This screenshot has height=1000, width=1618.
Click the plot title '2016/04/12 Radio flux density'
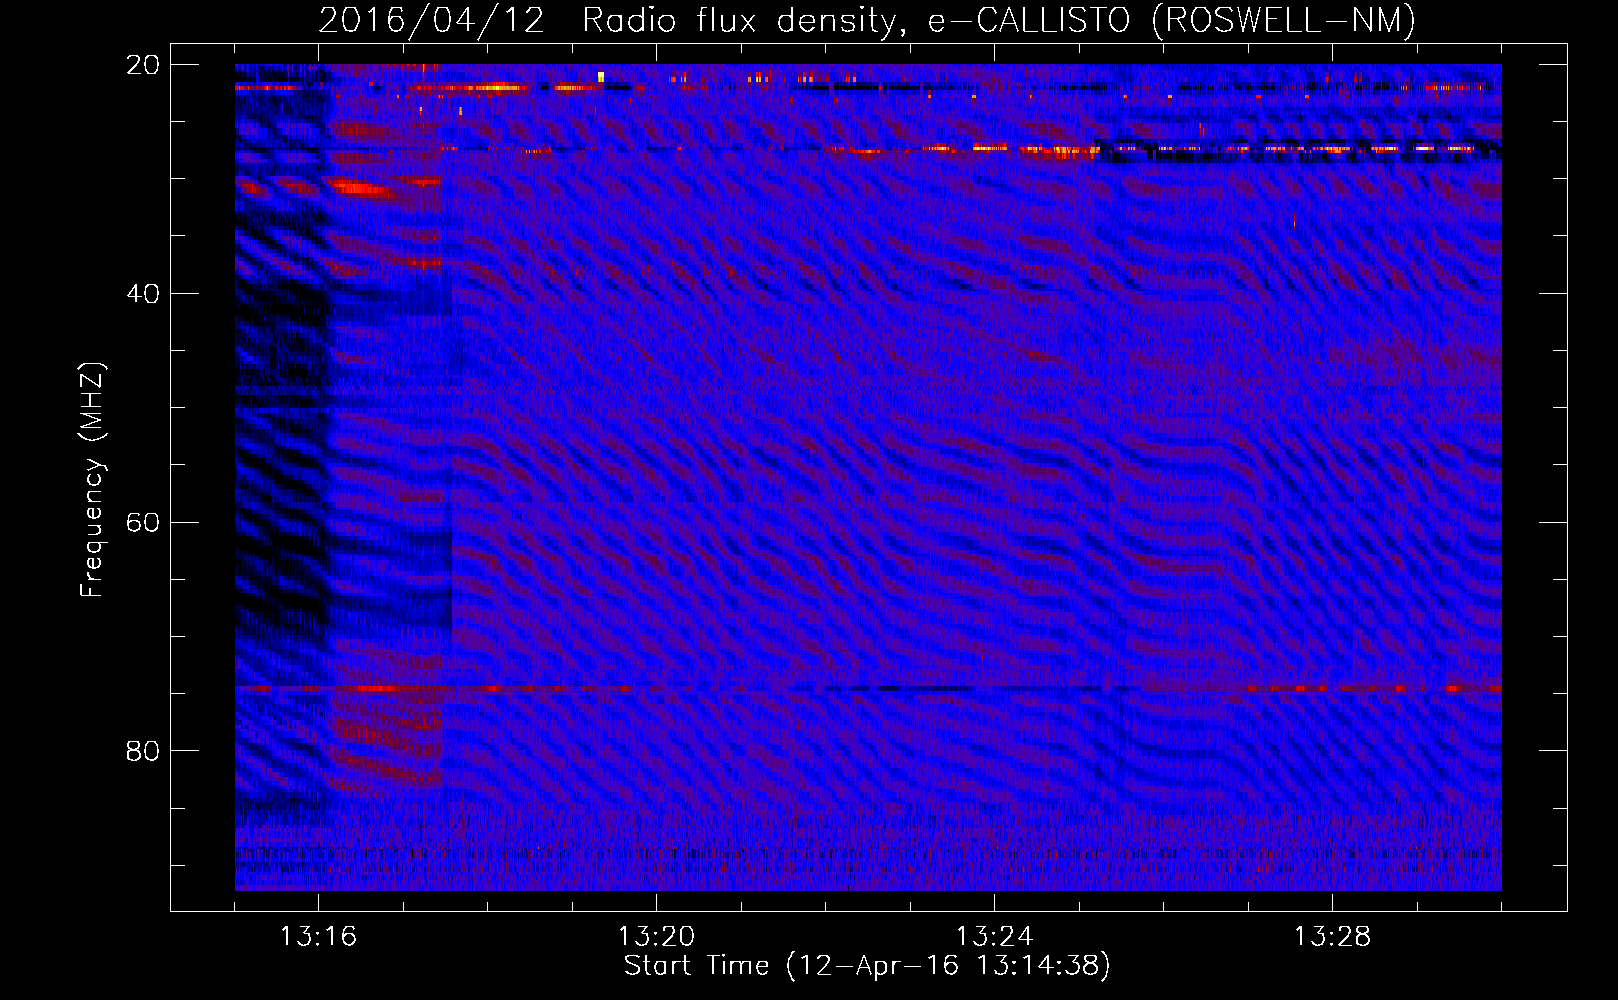[x=606, y=20]
